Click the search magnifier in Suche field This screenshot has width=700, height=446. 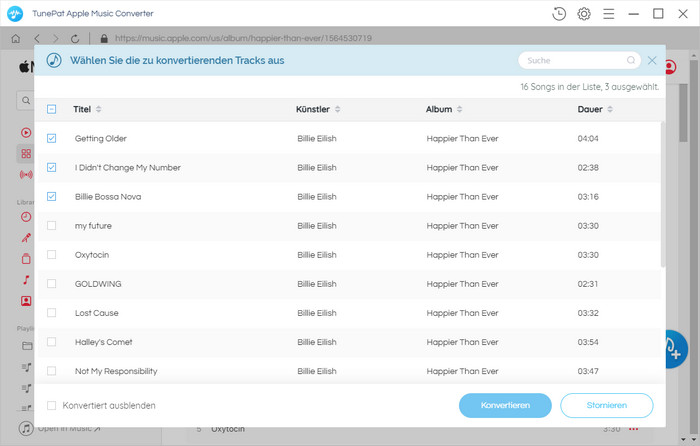click(x=630, y=60)
